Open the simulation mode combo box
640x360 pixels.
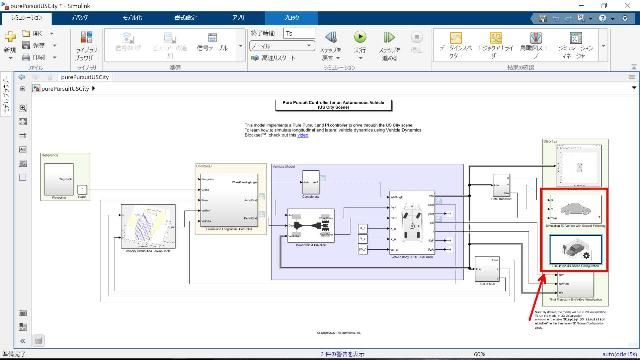(x=282, y=46)
